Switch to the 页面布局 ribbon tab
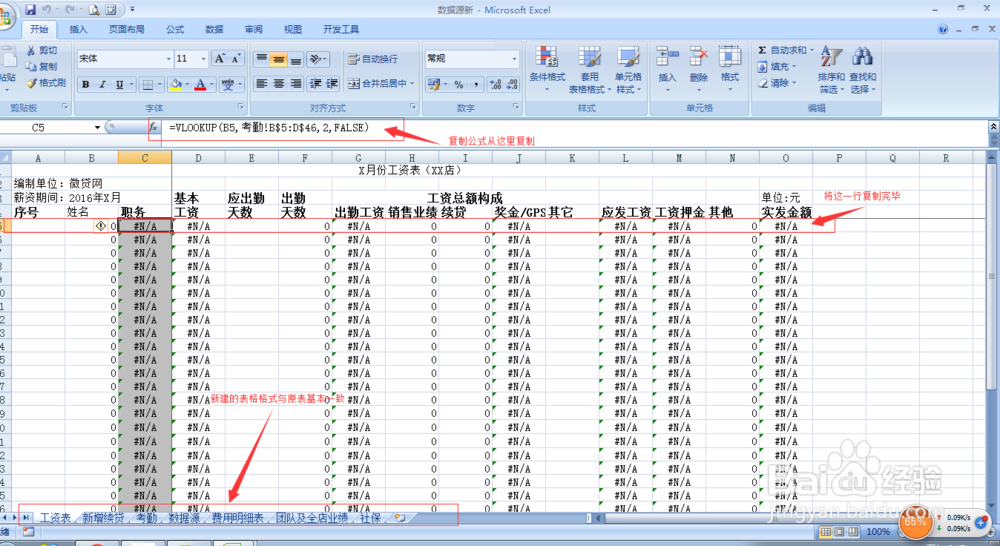Viewport: 1000px width, 546px height. point(126,29)
